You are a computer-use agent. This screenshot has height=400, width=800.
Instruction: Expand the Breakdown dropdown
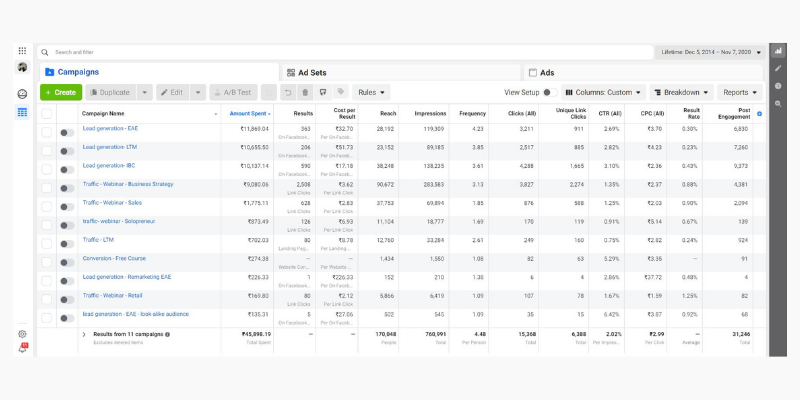click(x=680, y=92)
